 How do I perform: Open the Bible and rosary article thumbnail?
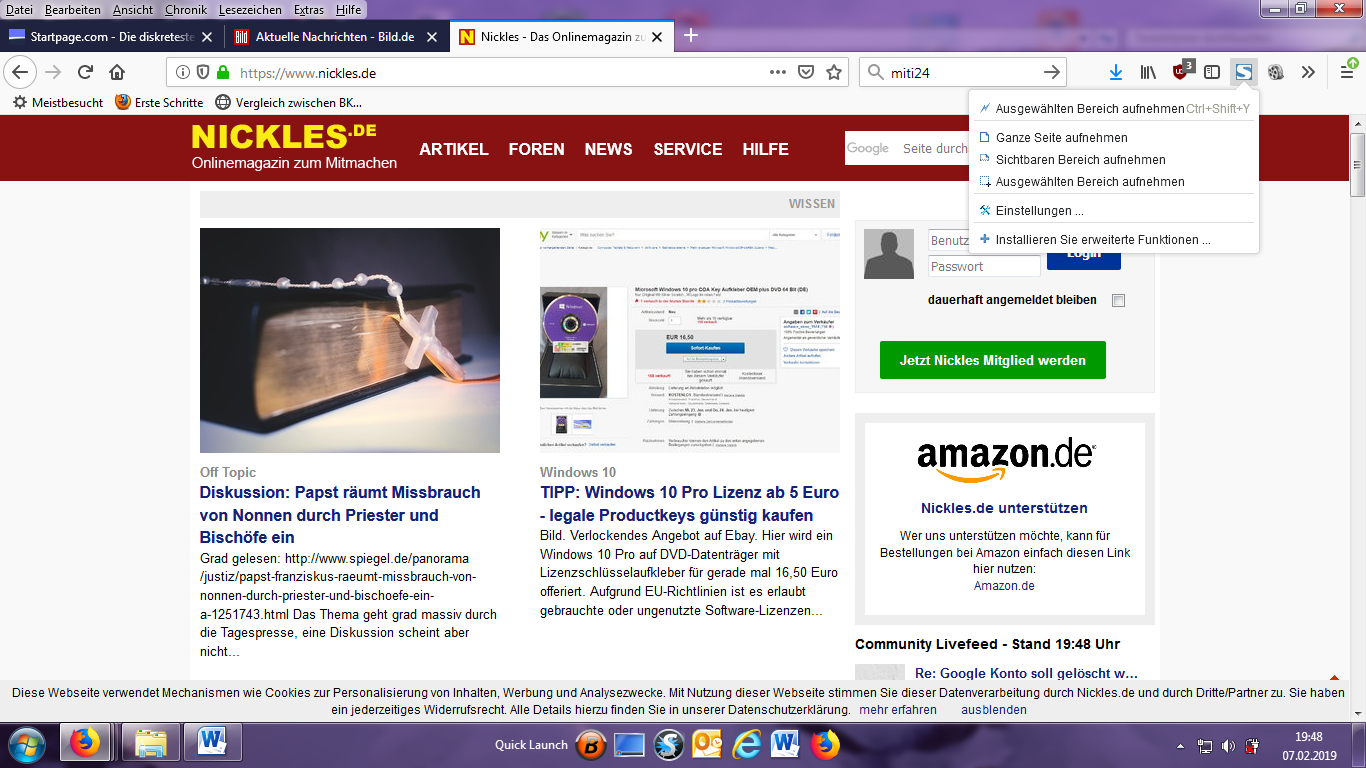(x=350, y=340)
